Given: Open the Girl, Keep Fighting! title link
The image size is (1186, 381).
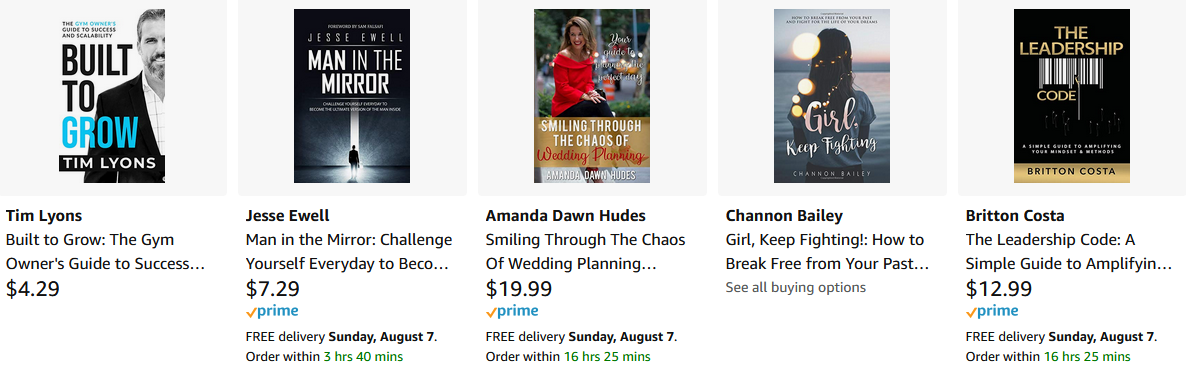Looking at the screenshot, I should click(x=827, y=252).
